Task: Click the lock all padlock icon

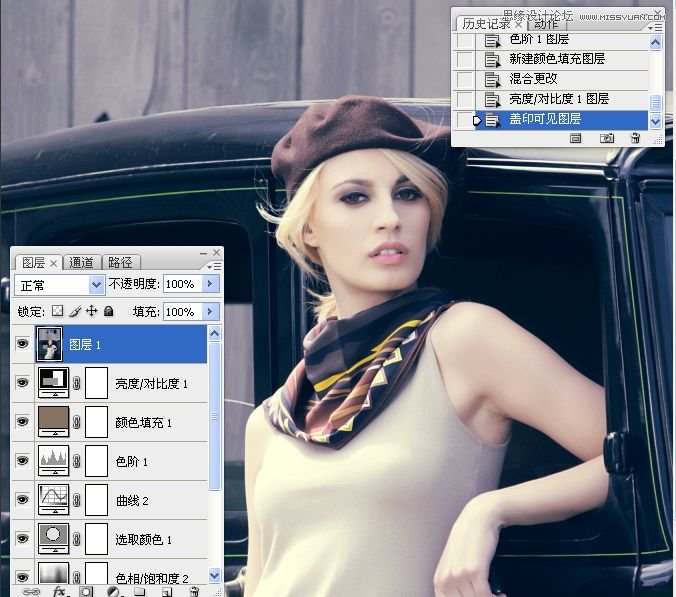Action: pos(108,312)
